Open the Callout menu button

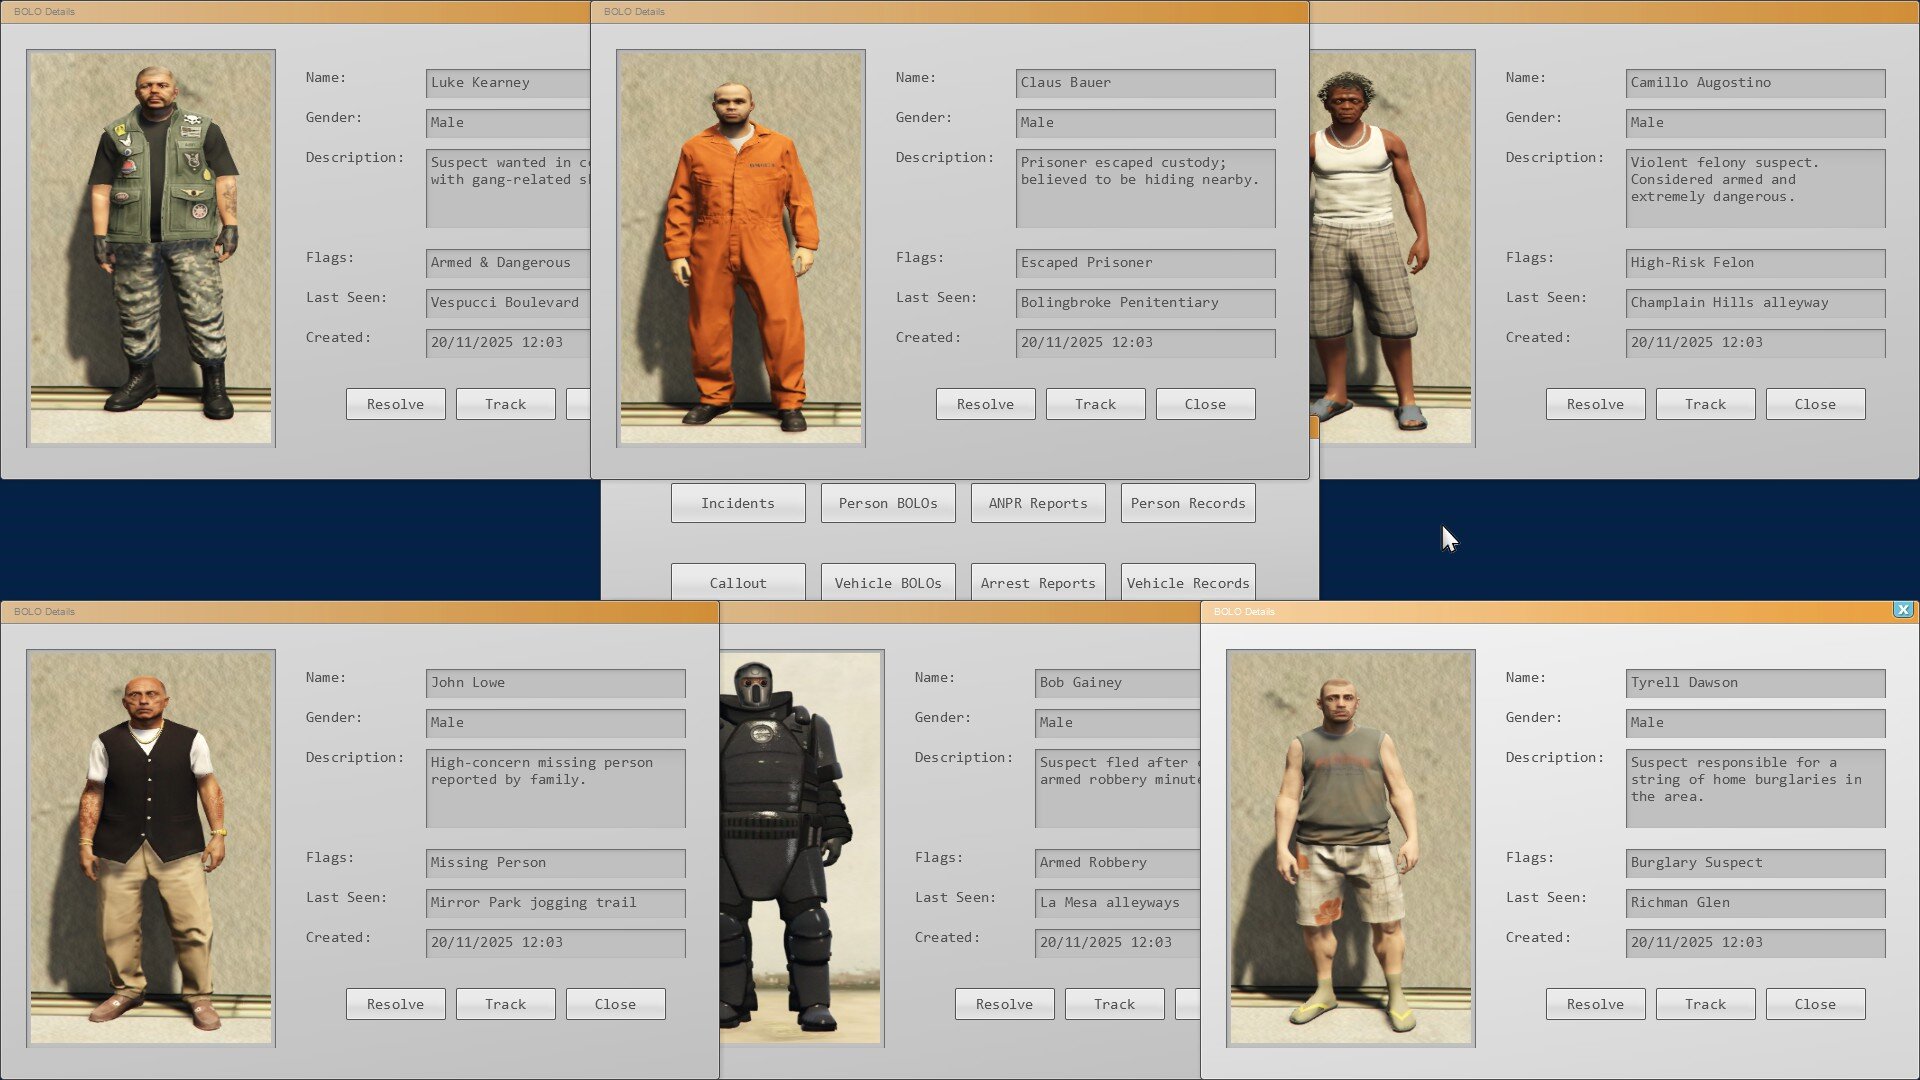(x=738, y=583)
